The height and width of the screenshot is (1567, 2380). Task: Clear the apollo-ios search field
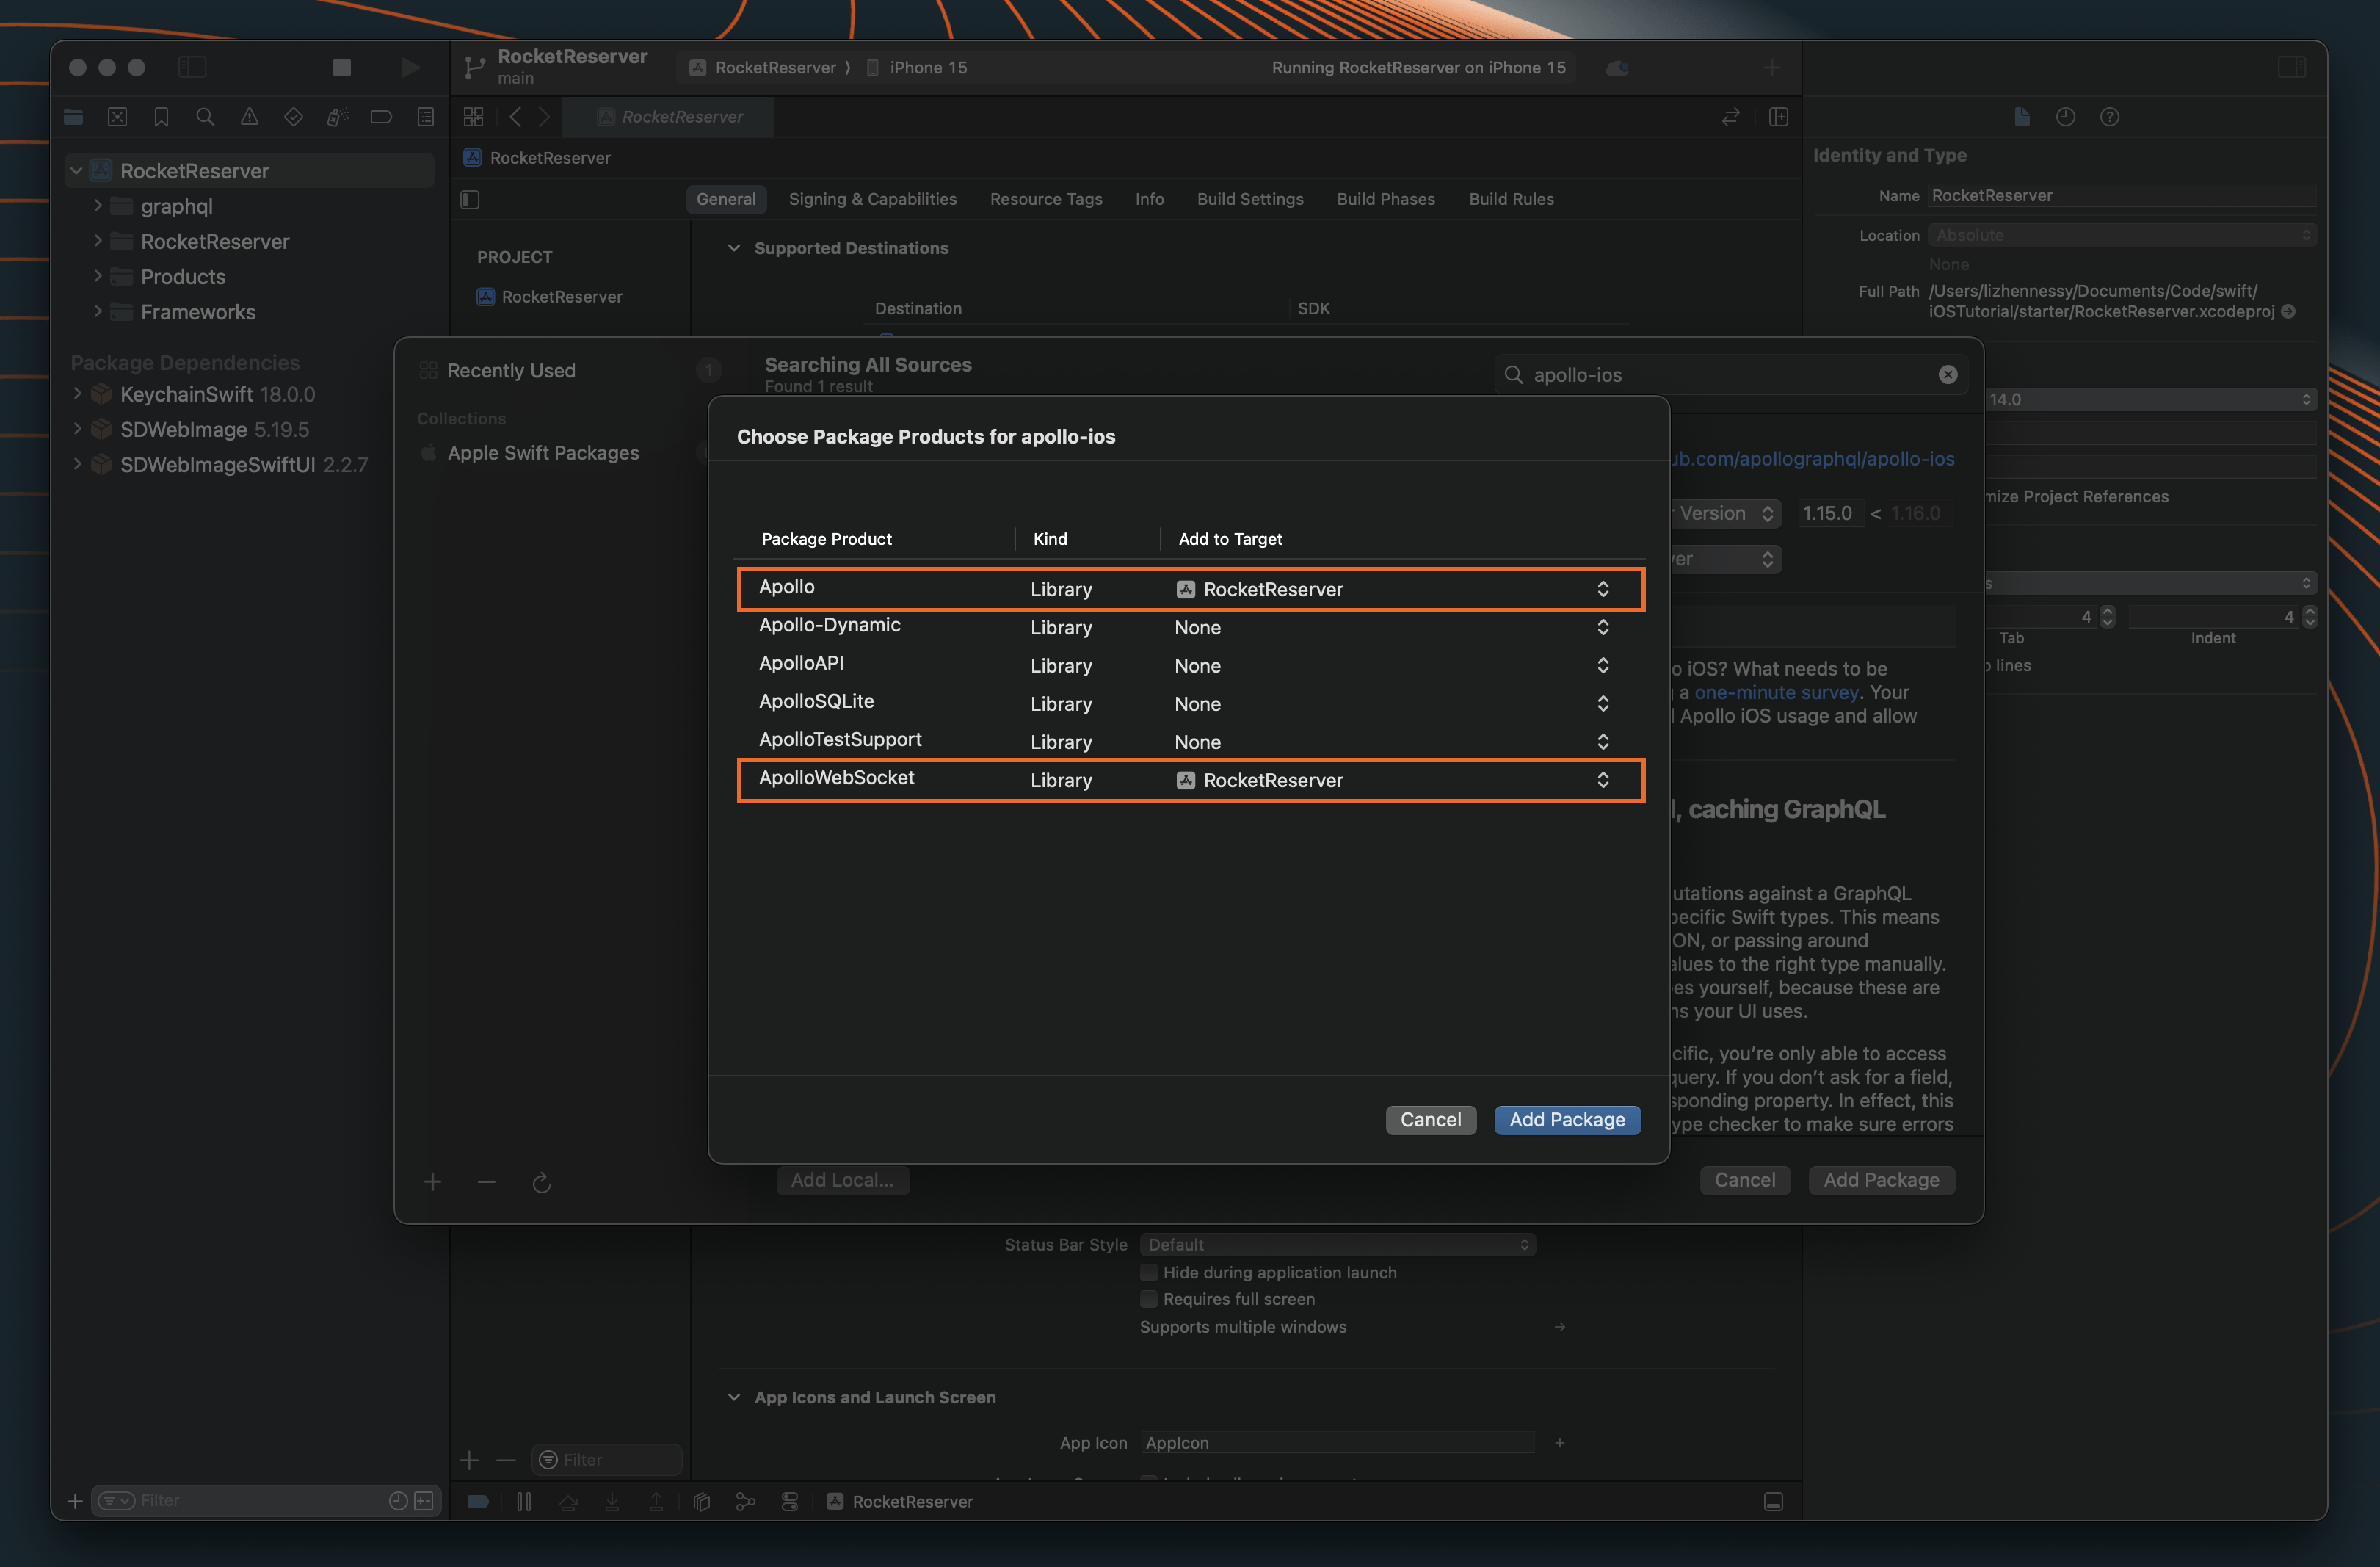1947,374
